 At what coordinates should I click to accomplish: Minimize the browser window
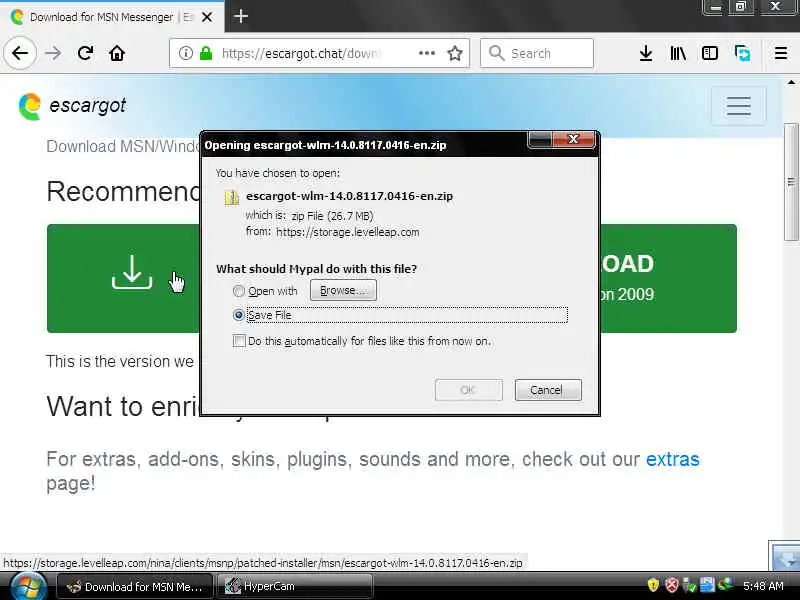[715, 8]
